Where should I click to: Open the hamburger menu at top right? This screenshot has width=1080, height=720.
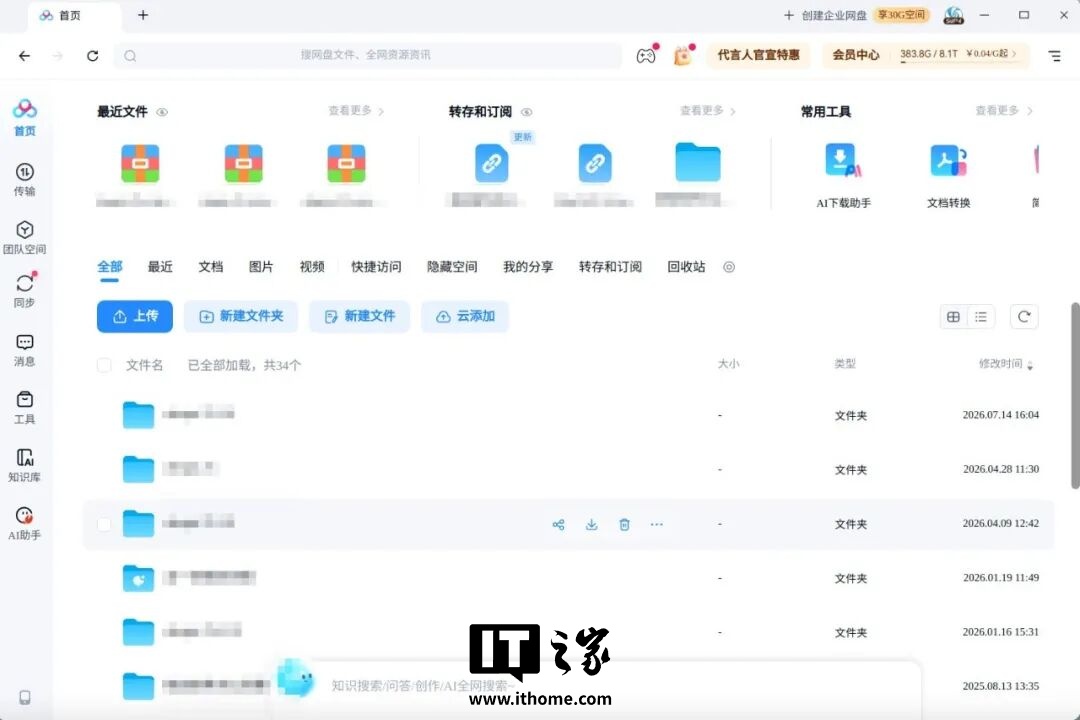pyautogui.click(x=1055, y=56)
